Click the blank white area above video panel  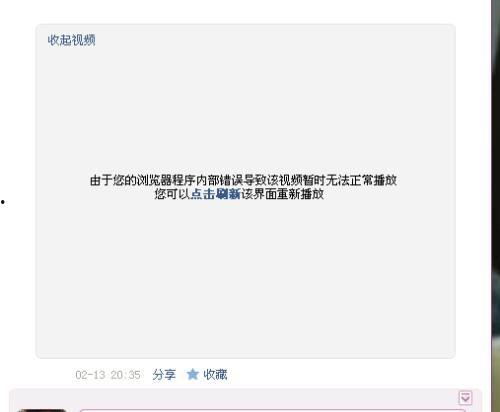[246, 12]
